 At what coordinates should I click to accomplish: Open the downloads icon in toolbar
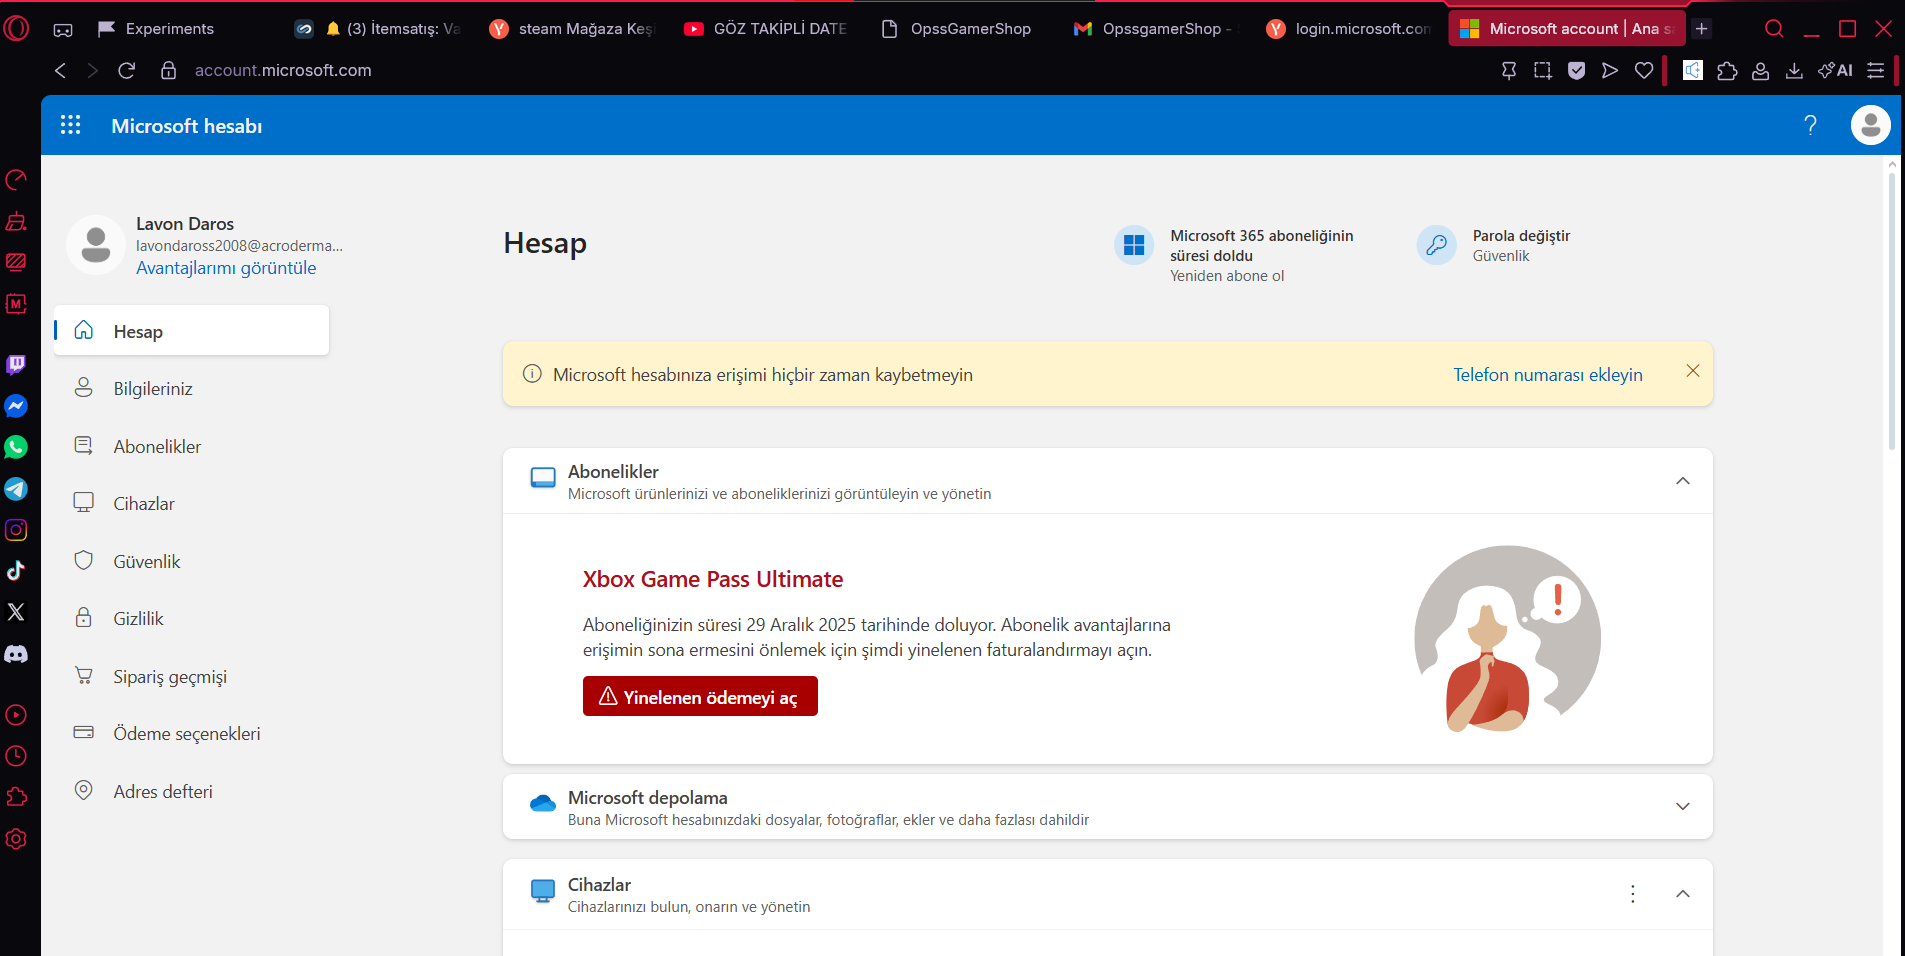click(1795, 70)
